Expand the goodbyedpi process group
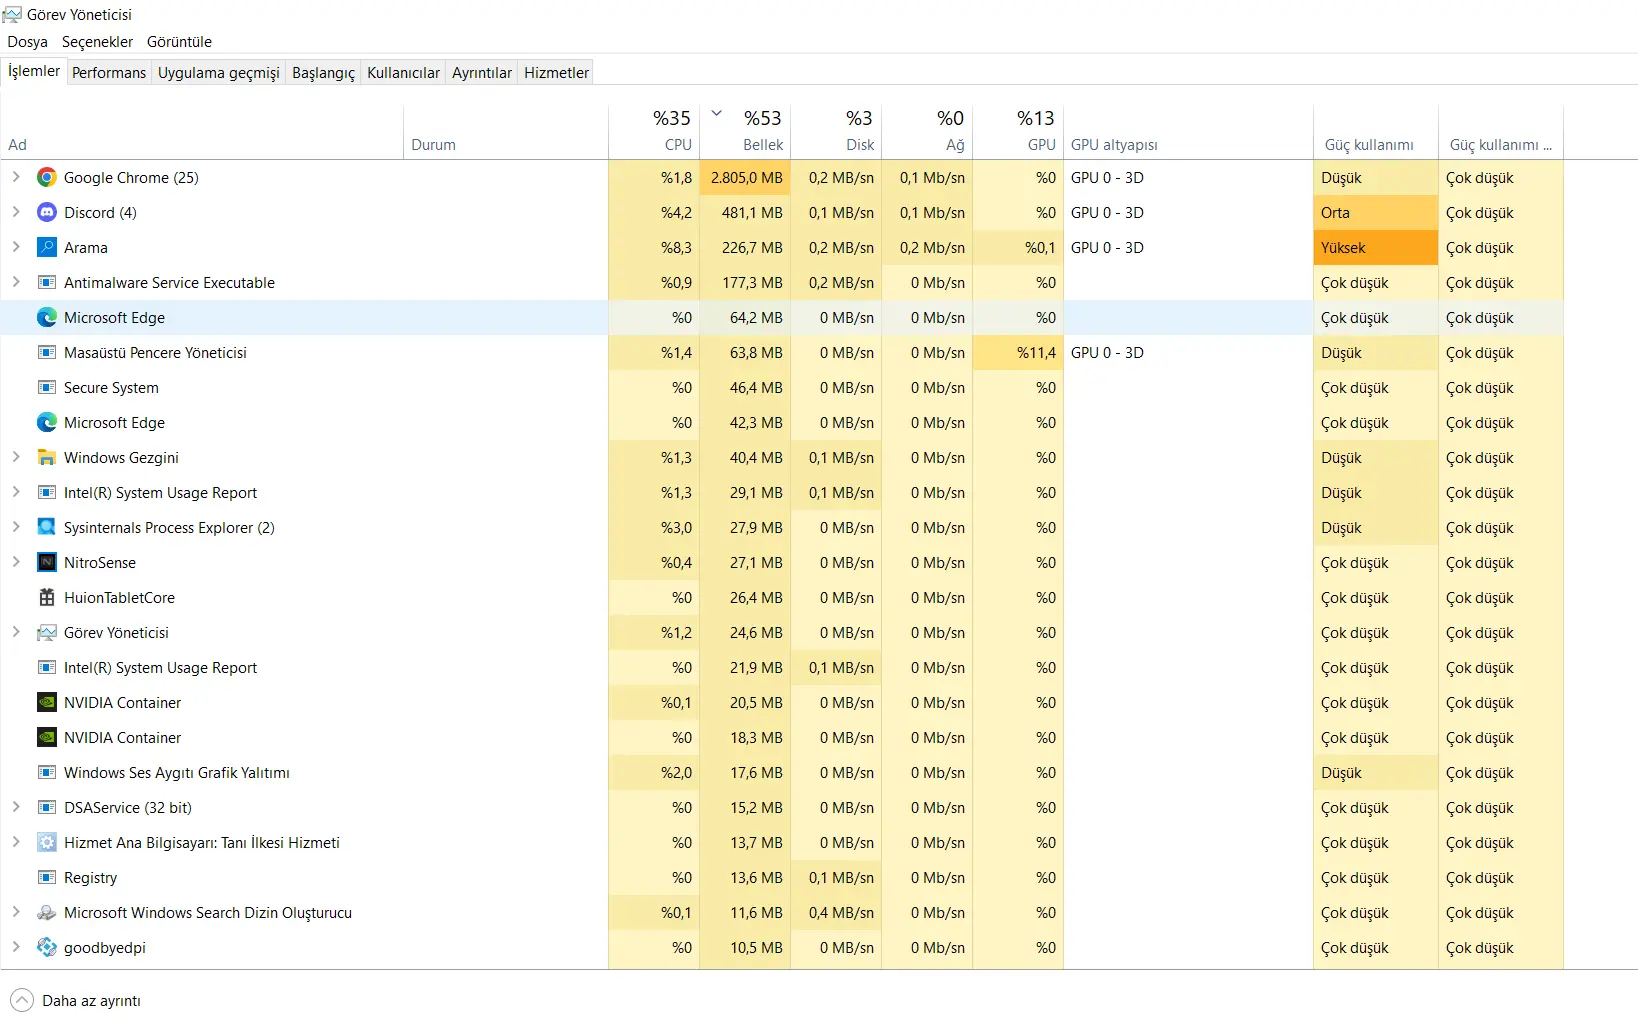The height and width of the screenshot is (1026, 1638). [16, 947]
